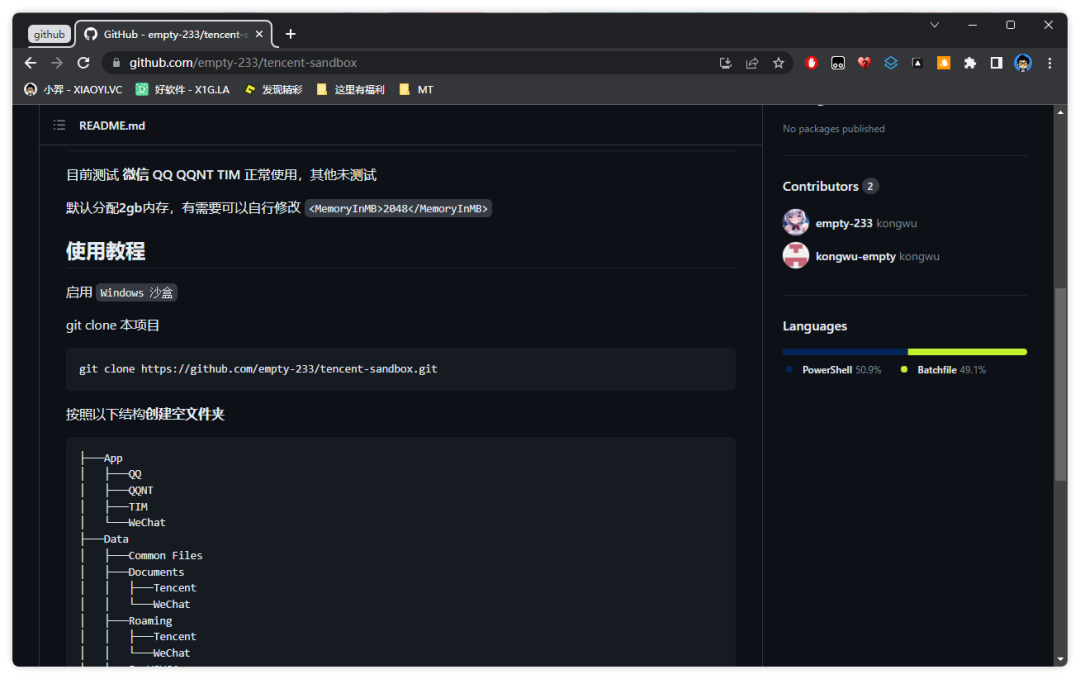Open README table of contents icon

point(59,126)
